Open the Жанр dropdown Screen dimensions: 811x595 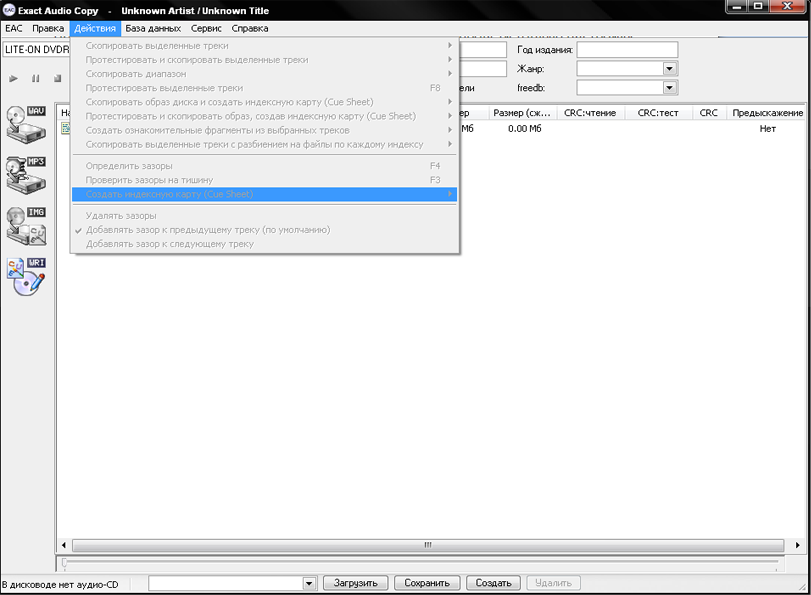(x=670, y=69)
